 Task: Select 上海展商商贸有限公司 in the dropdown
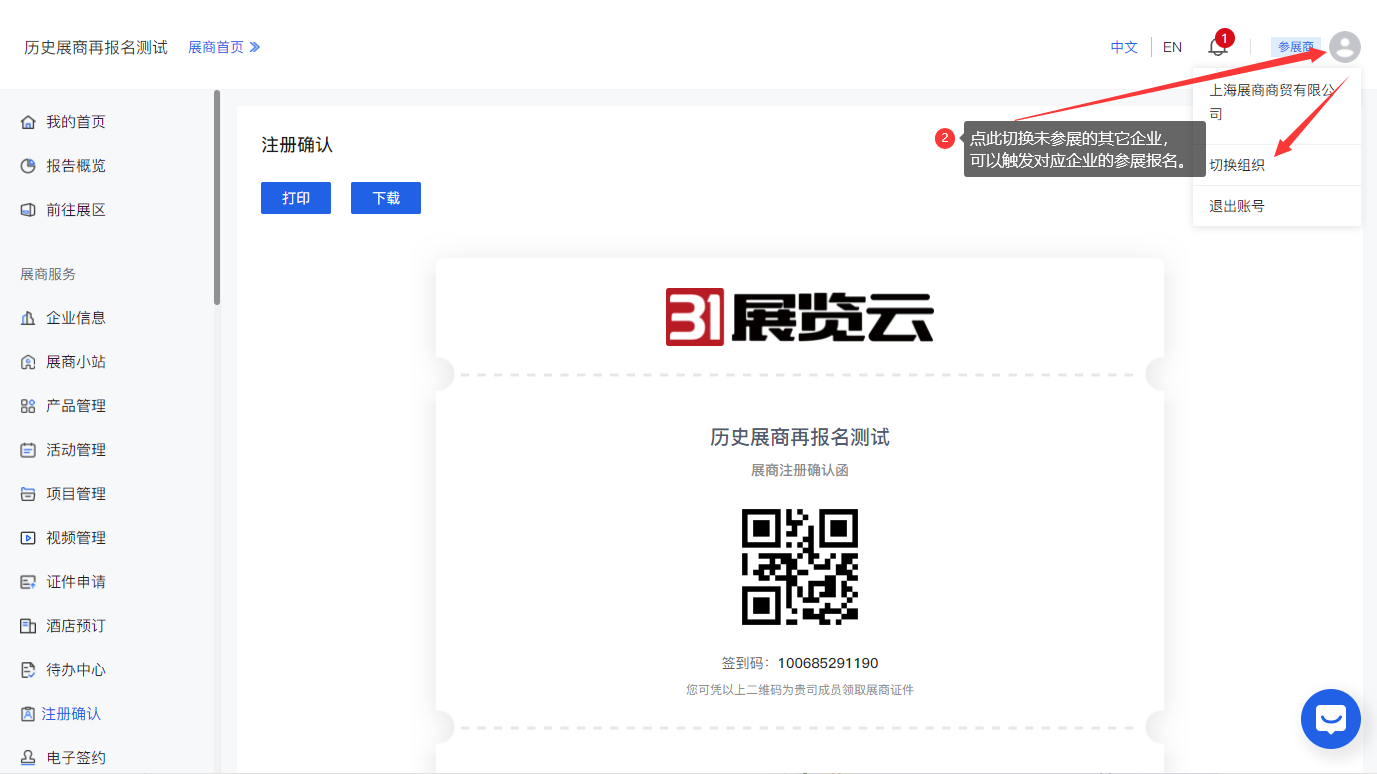[1272, 101]
